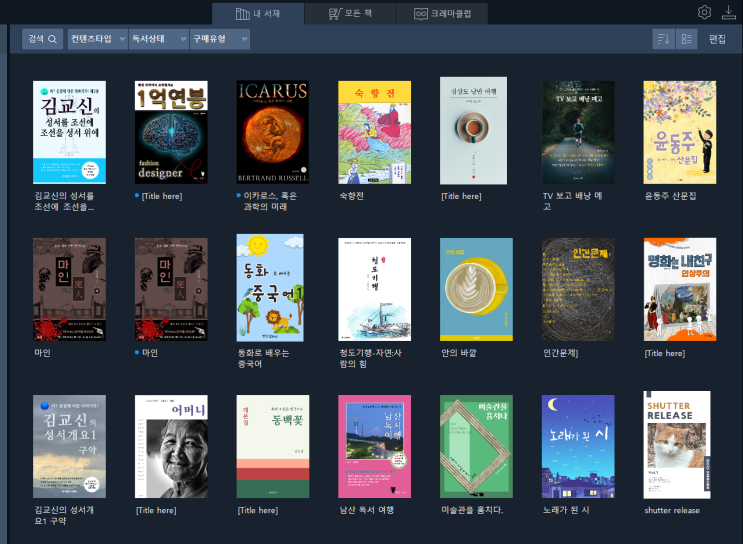
Task: Expand the 컨텐츠타입 dropdown
Action: point(98,39)
